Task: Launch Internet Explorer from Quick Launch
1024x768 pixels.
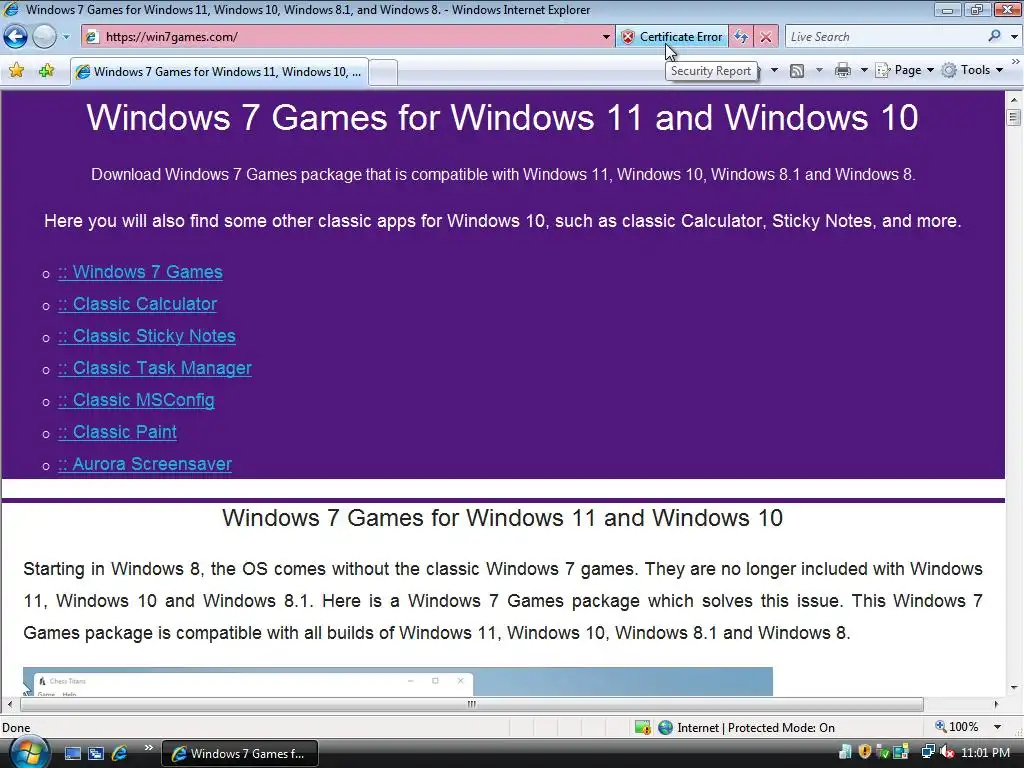Action: coord(120,754)
